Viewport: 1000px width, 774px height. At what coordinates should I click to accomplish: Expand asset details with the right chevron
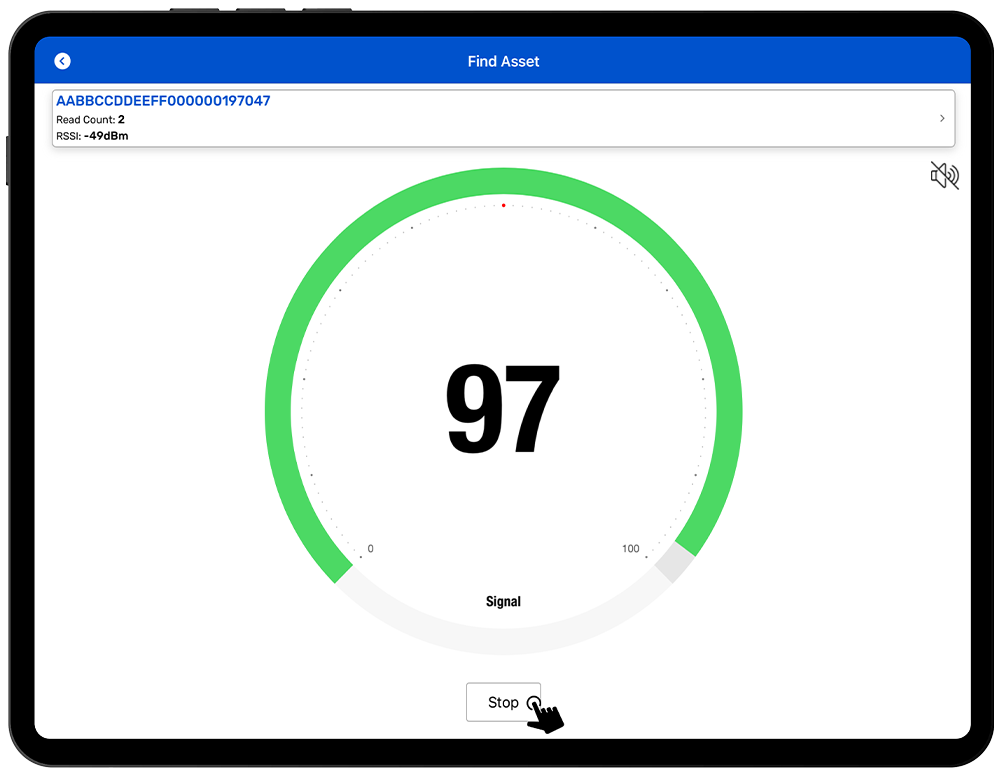(x=942, y=118)
